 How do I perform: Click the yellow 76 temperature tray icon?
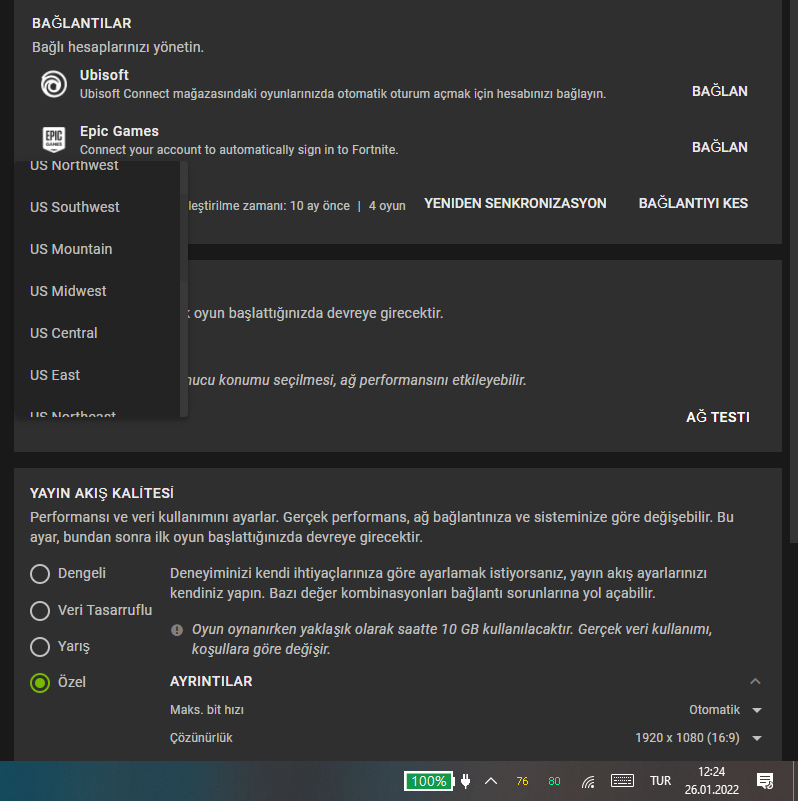tap(522, 781)
